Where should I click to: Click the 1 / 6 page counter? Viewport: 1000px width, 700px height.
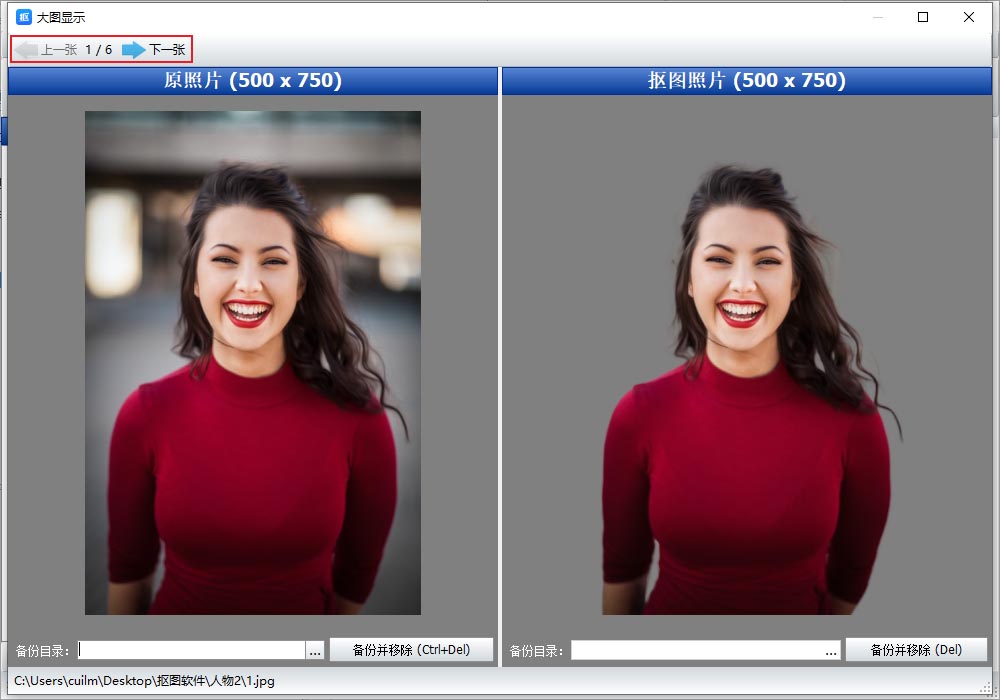click(99, 50)
